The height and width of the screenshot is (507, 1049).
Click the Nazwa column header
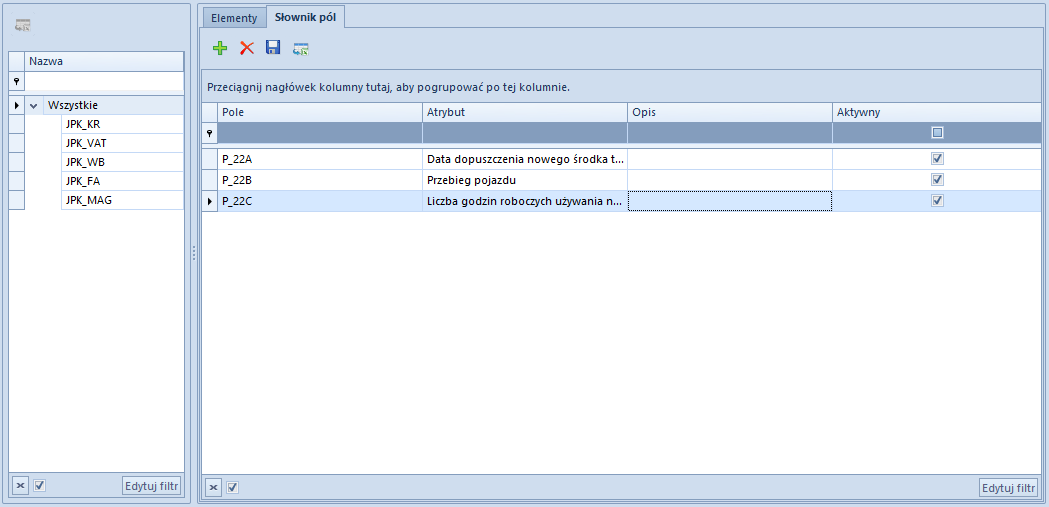click(104, 62)
